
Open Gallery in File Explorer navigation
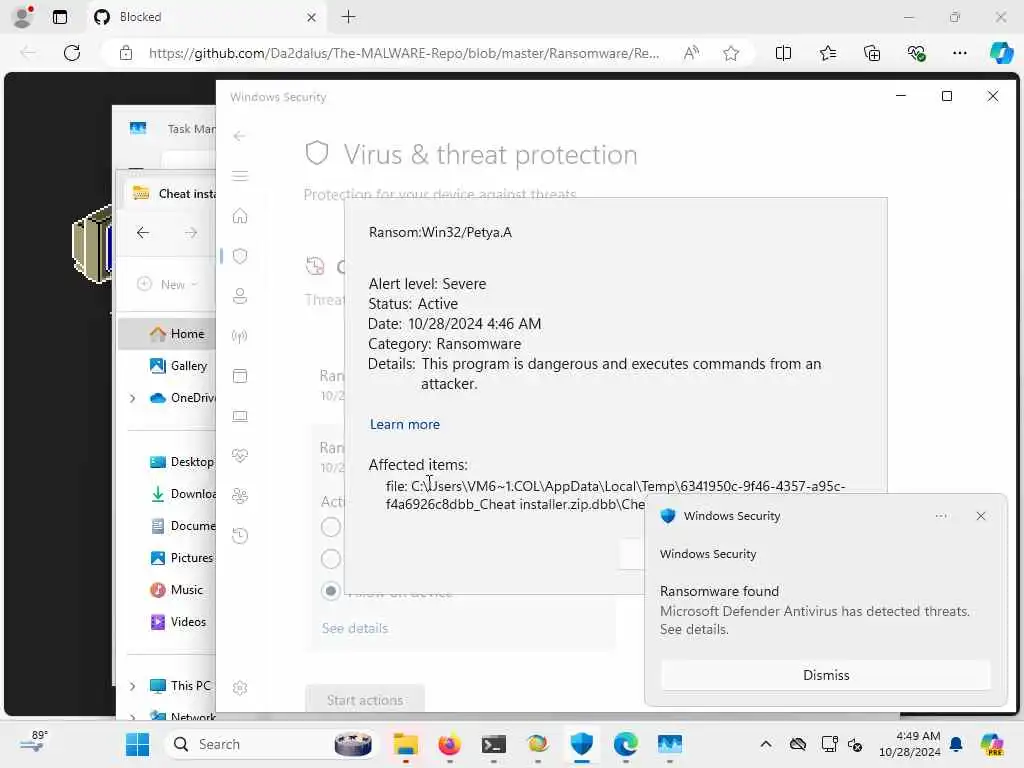pyautogui.click(x=177, y=366)
